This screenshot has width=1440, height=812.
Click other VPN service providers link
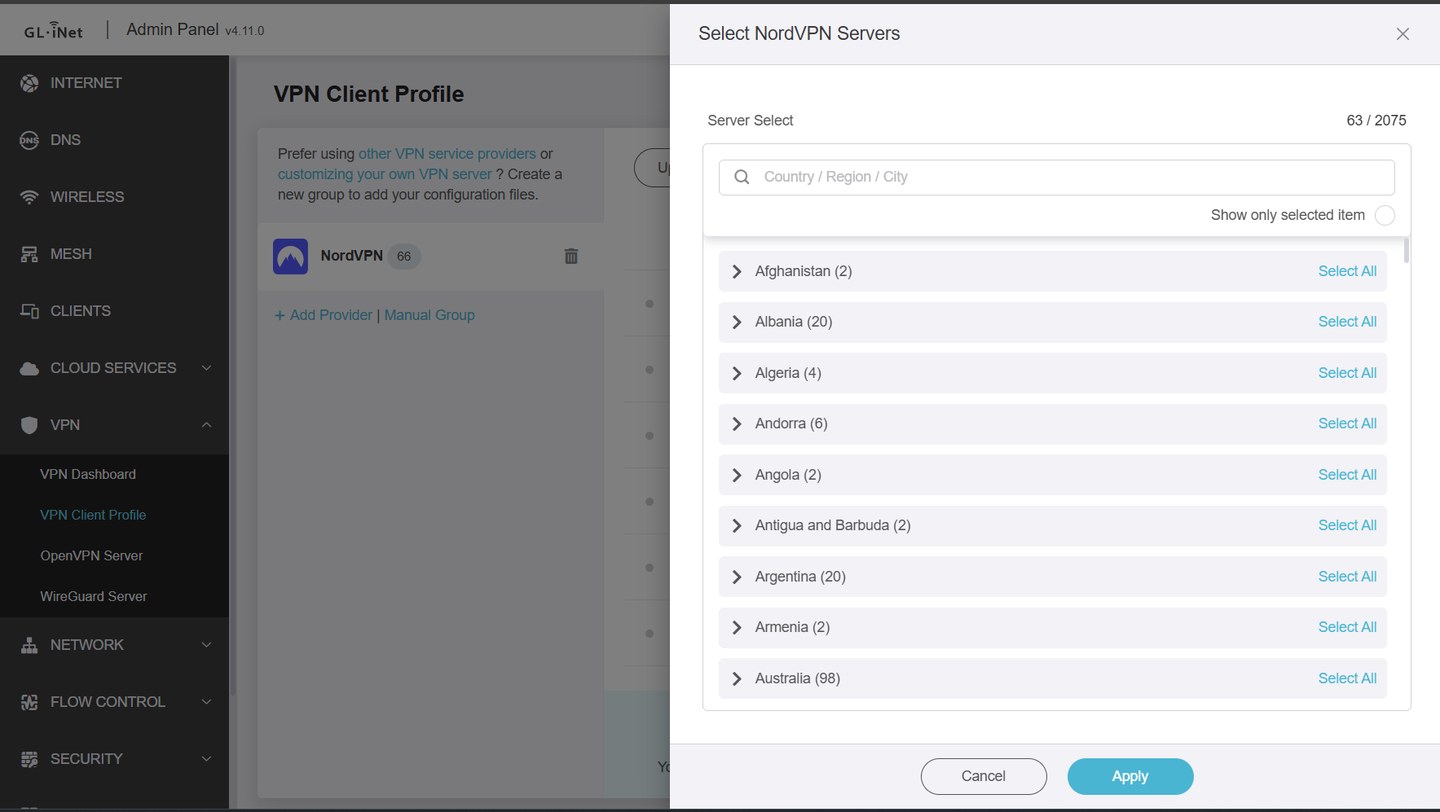[447, 154]
